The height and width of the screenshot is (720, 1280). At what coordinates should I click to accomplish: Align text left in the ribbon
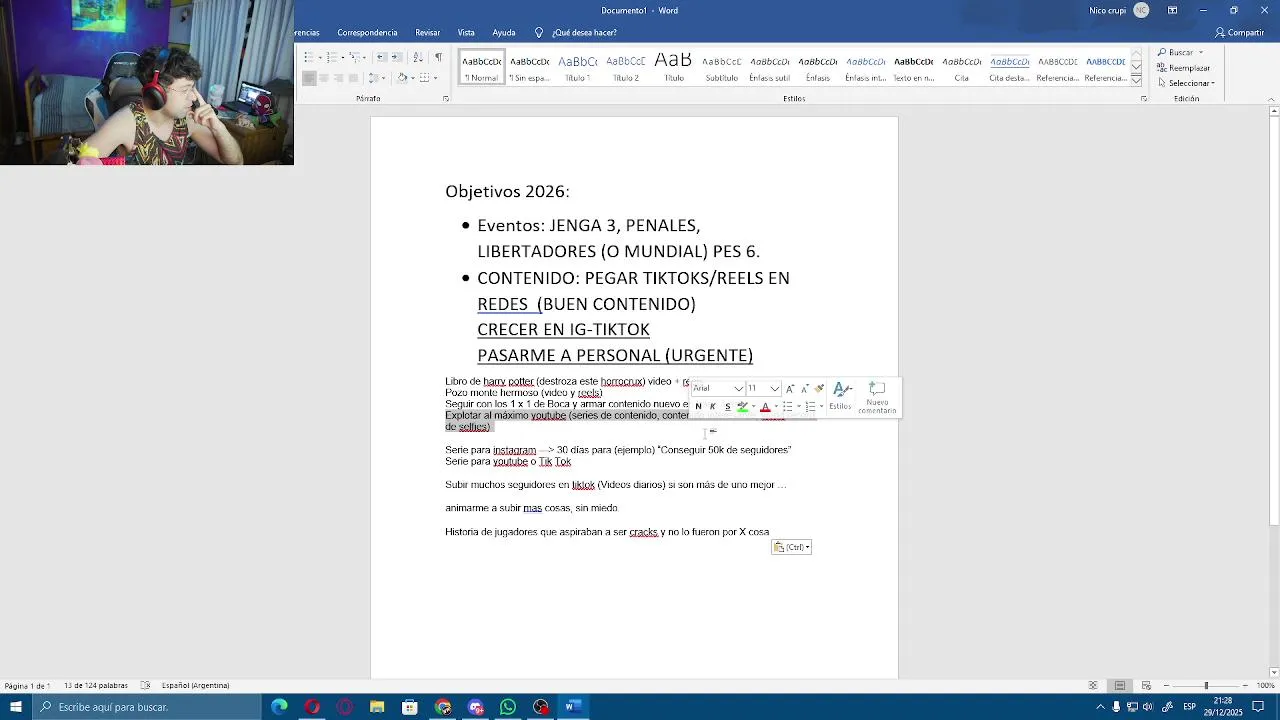[x=309, y=78]
